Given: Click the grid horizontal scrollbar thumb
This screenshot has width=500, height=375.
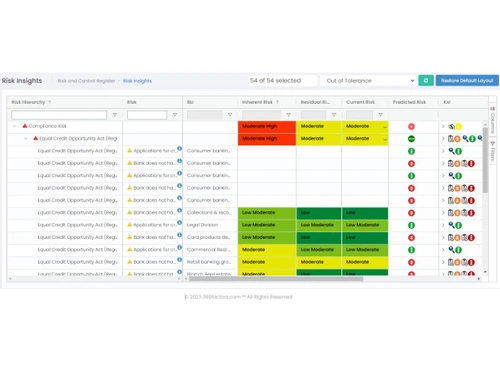Looking at the screenshot, I should pyautogui.click(x=276, y=279).
